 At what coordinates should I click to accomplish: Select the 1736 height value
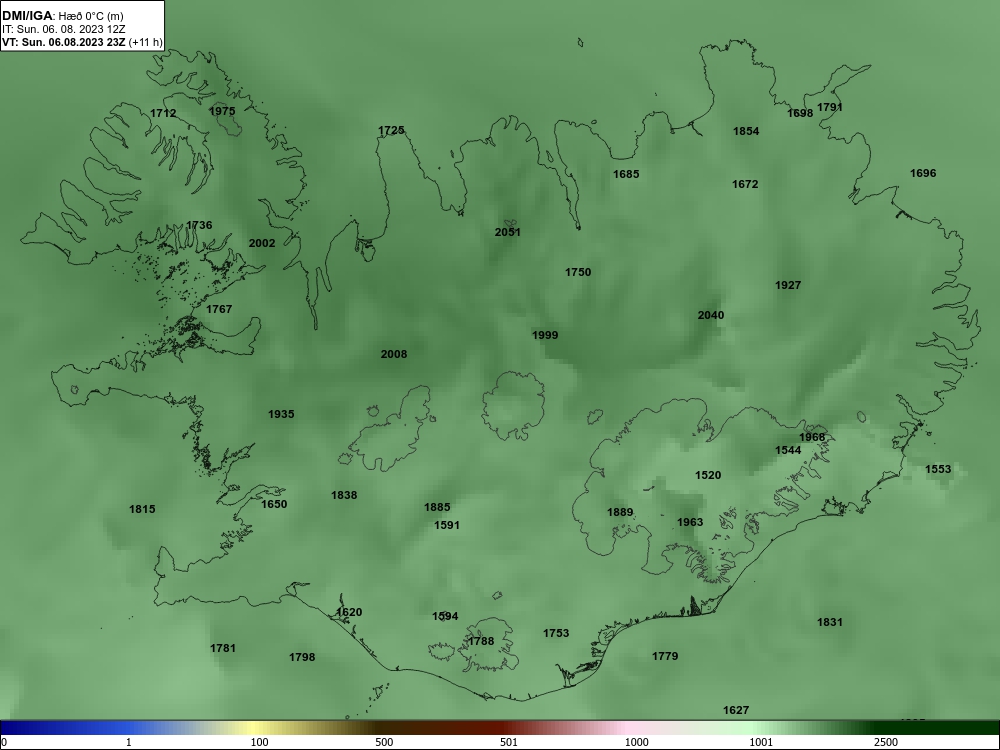199,225
